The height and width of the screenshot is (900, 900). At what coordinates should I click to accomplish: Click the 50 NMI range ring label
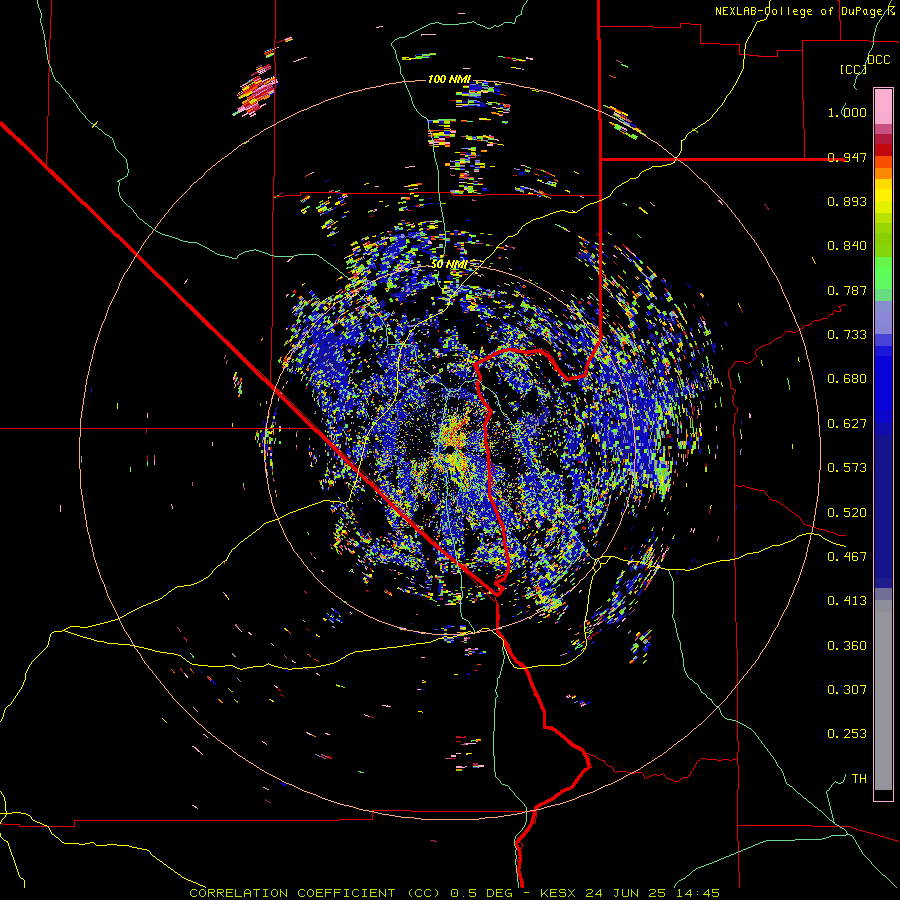(x=449, y=264)
